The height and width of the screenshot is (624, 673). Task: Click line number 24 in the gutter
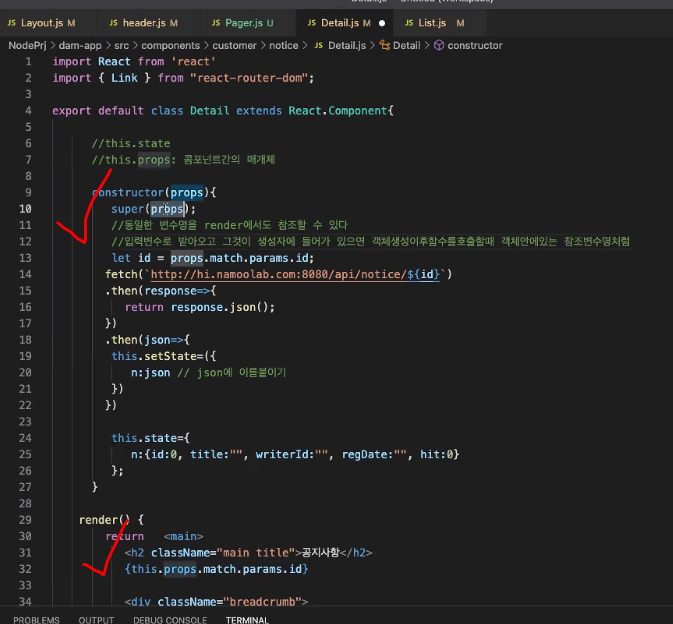[25, 438]
